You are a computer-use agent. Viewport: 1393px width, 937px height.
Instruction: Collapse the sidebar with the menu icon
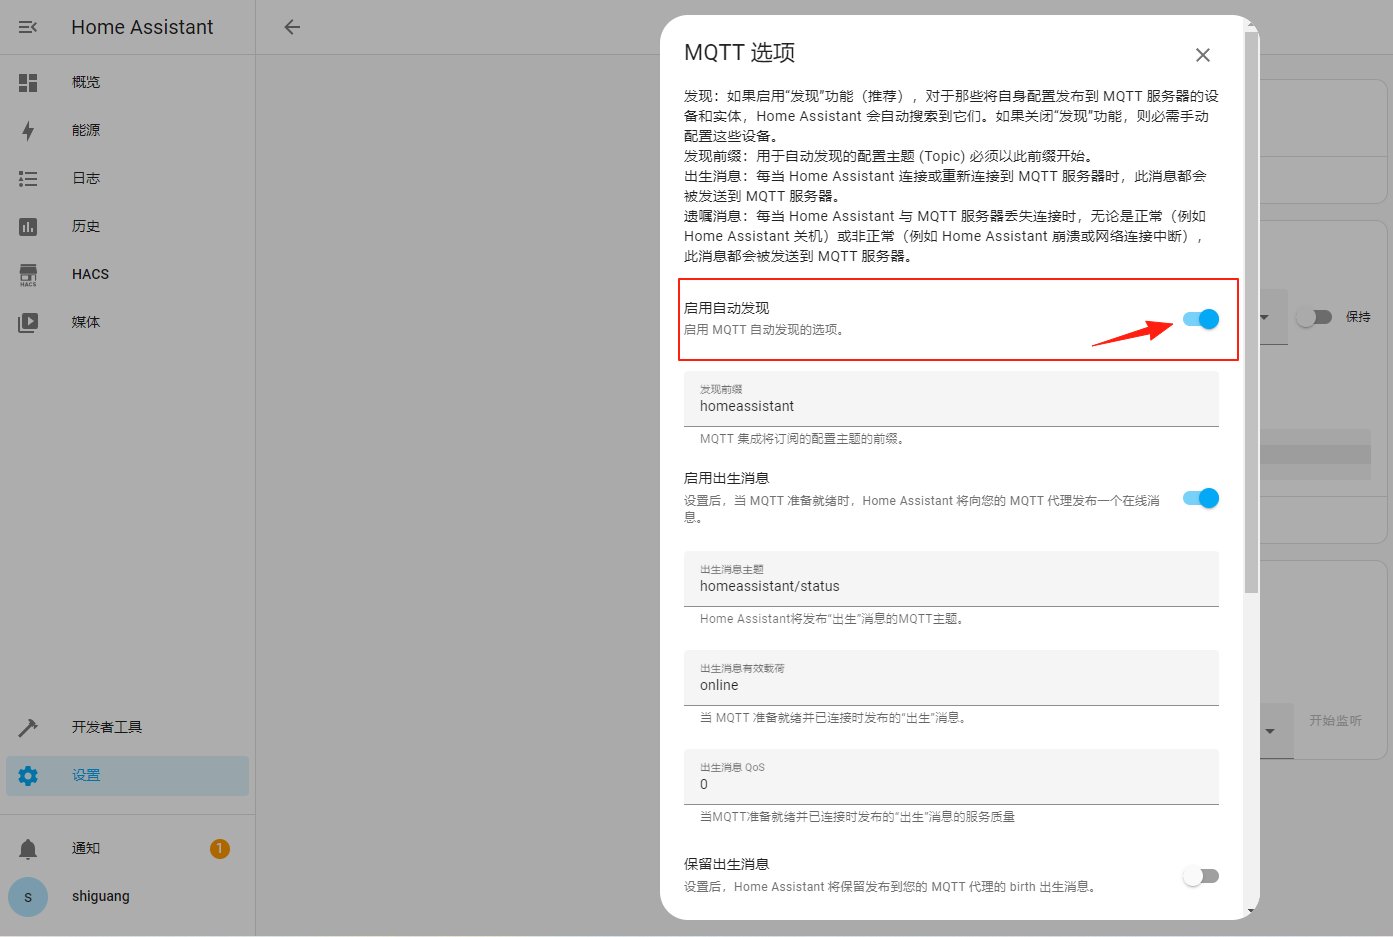pyautogui.click(x=28, y=27)
